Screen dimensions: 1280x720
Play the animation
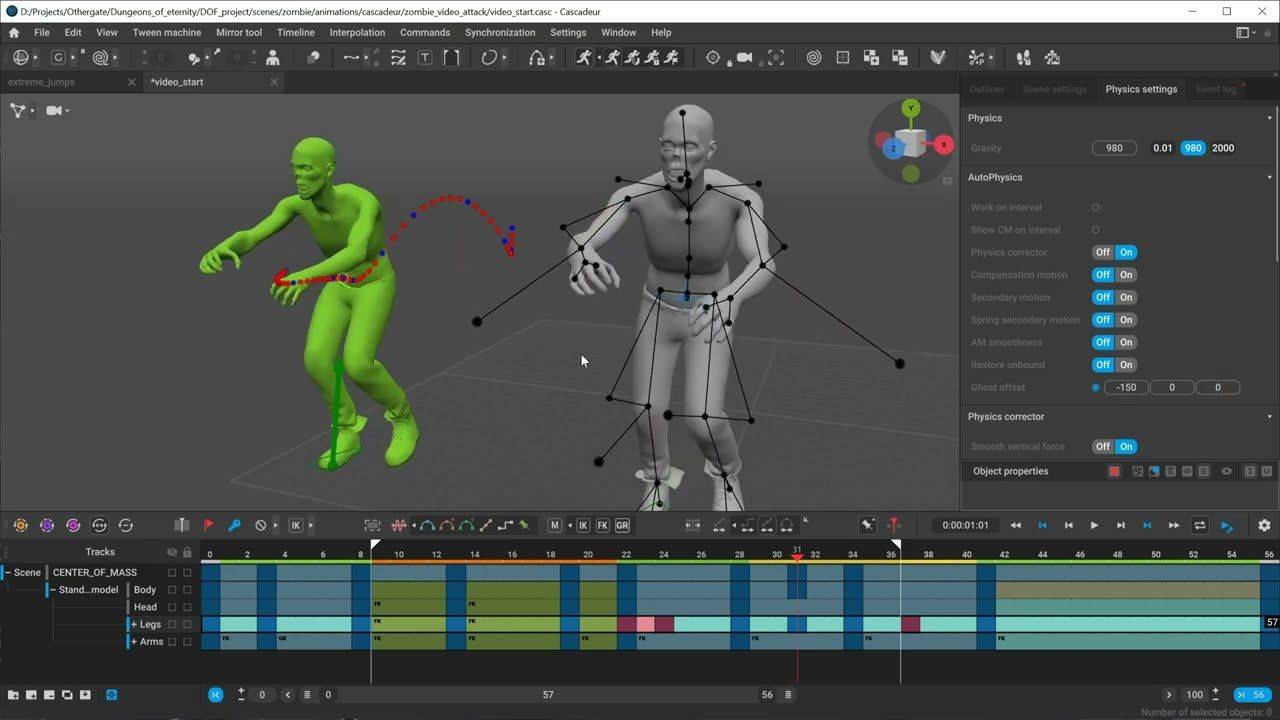click(x=1094, y=525)
